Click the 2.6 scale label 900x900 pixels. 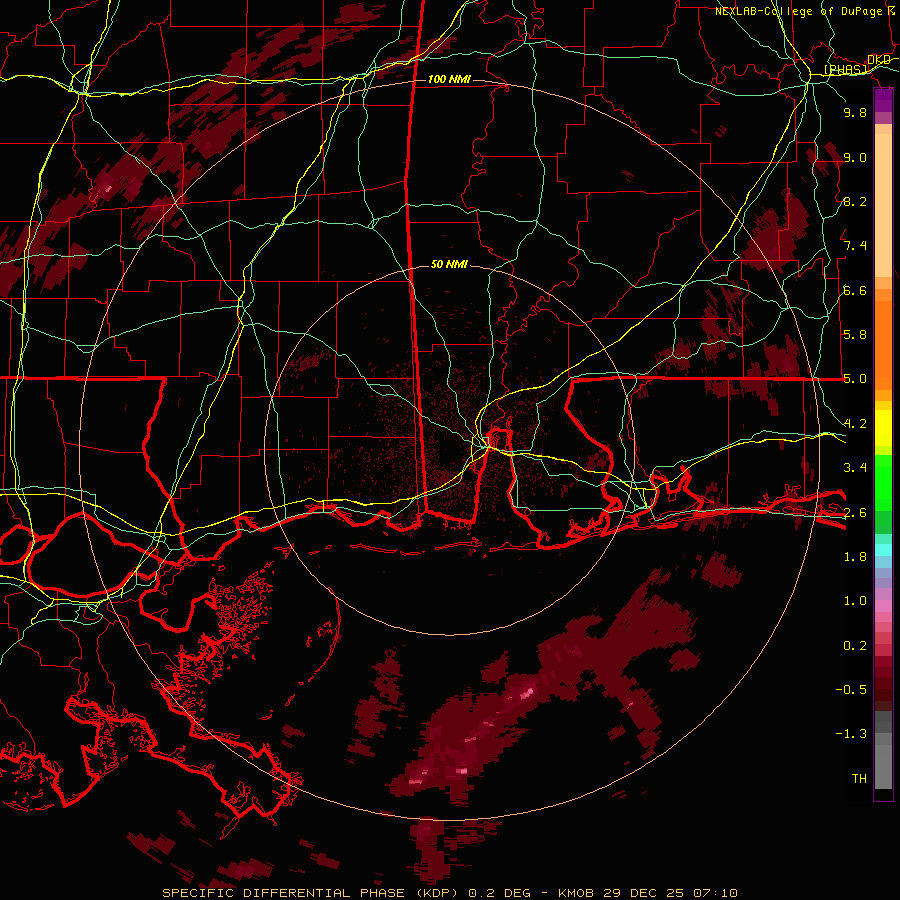pos(855,513)
